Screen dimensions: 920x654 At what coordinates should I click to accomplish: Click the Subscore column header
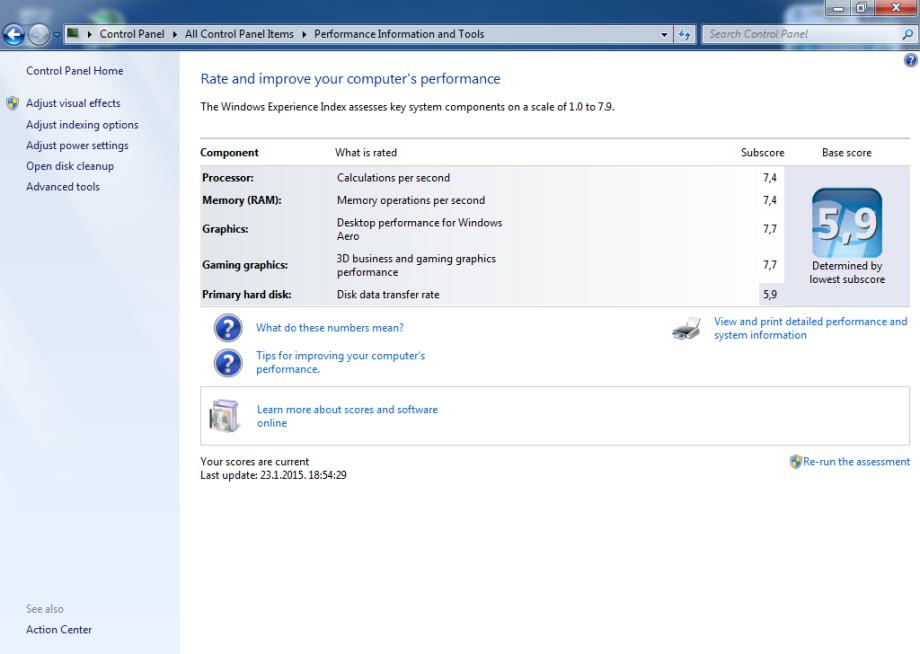[x=762, y=153]
